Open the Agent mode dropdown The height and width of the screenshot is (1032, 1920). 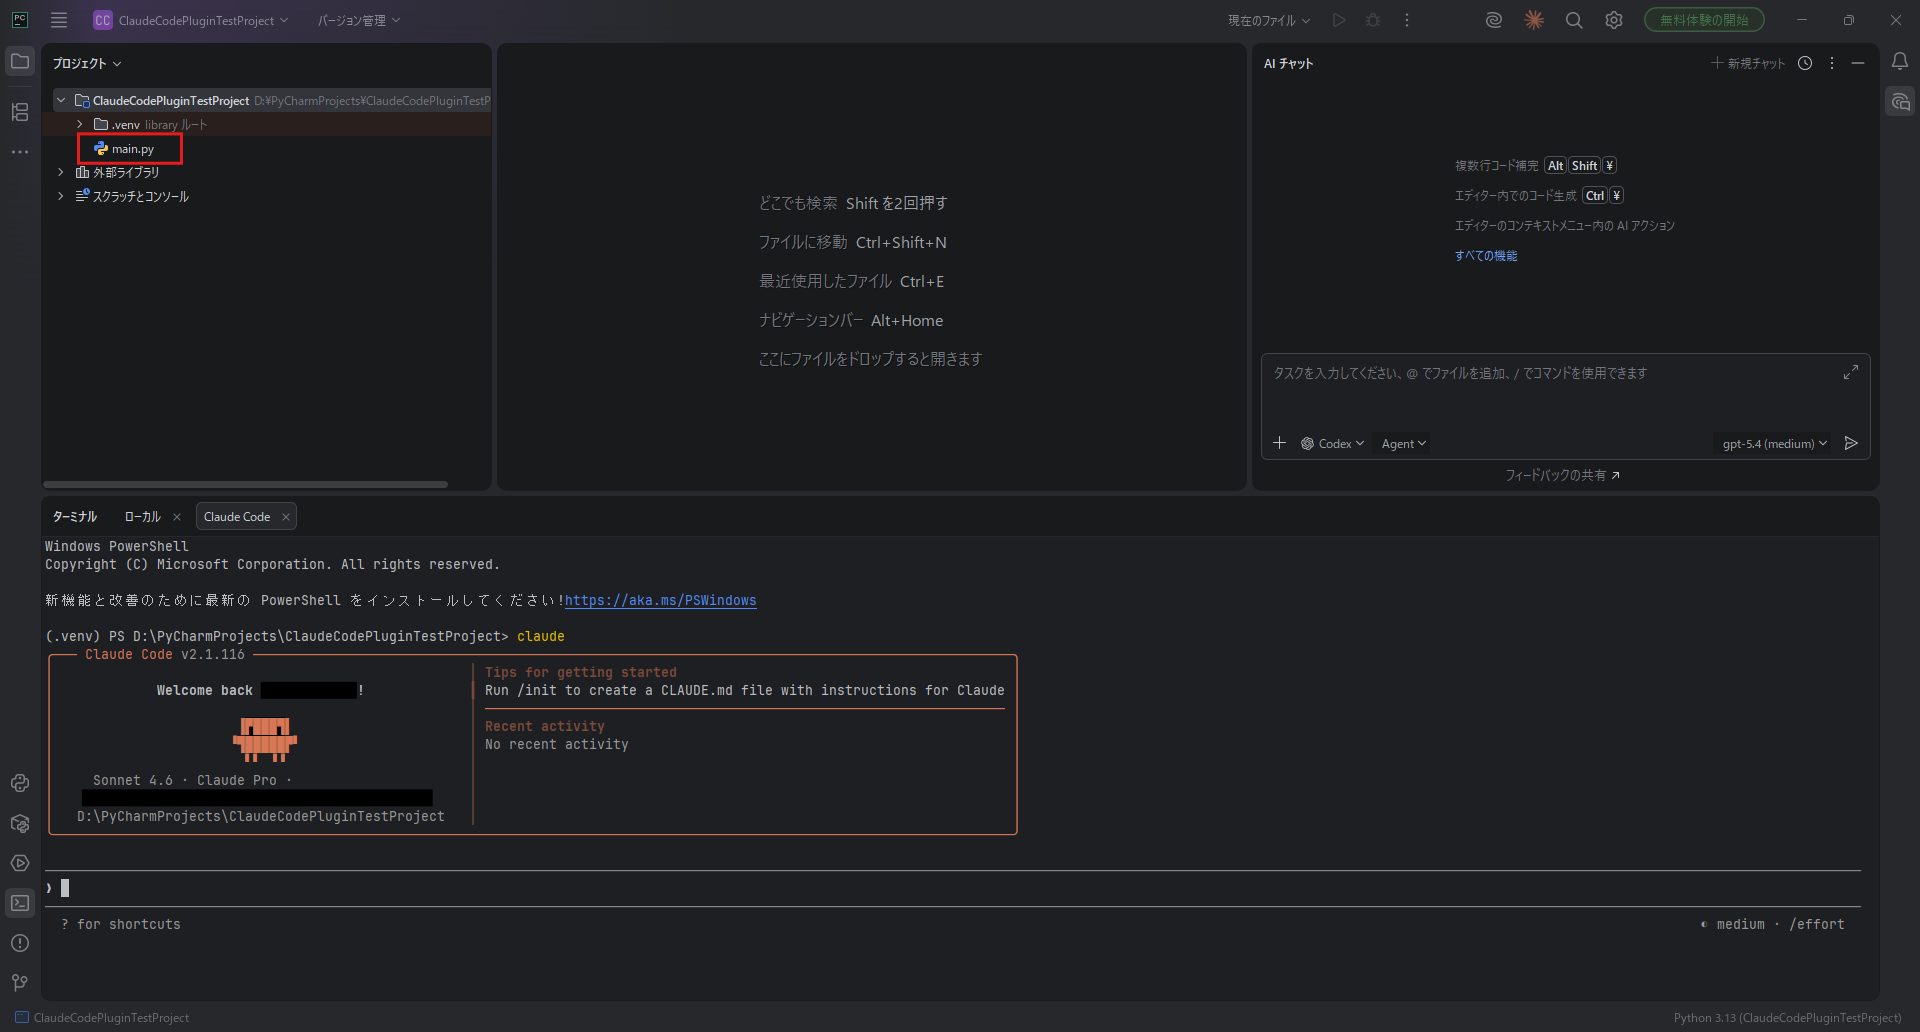click(x=1403, y=444)
